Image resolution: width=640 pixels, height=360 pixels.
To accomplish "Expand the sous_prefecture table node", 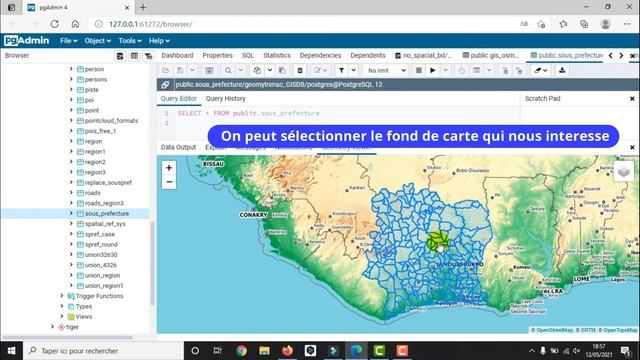I will (71, 213).
